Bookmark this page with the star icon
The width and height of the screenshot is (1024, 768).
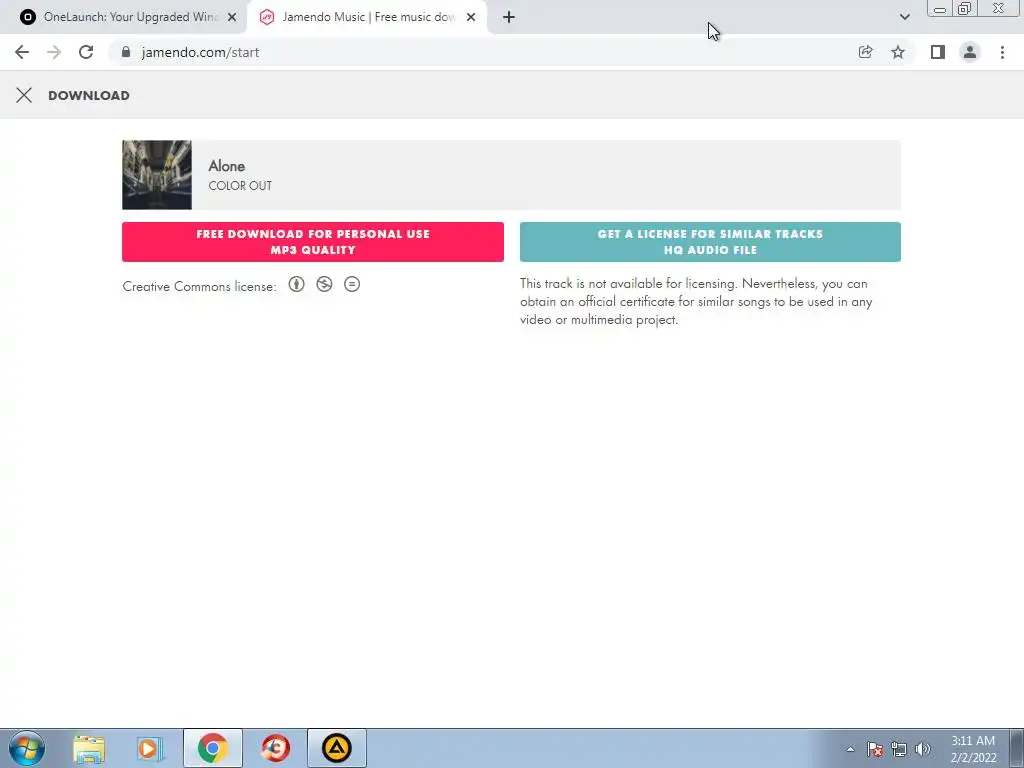(898, 52)
